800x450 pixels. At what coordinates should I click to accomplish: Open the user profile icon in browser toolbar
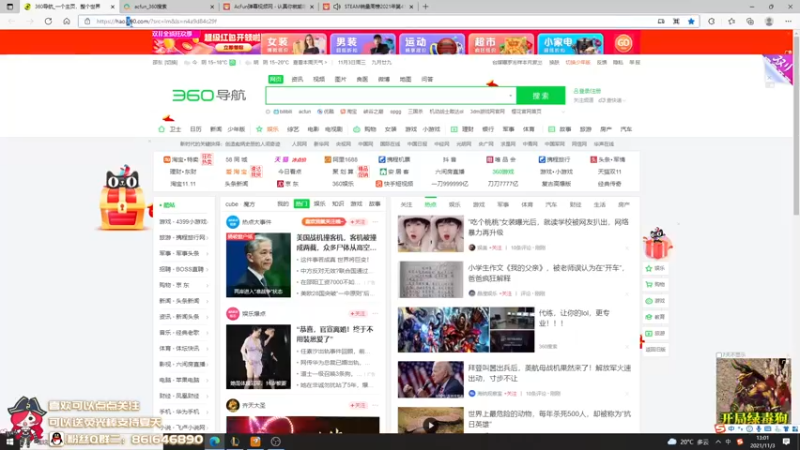tap(769, 21)
